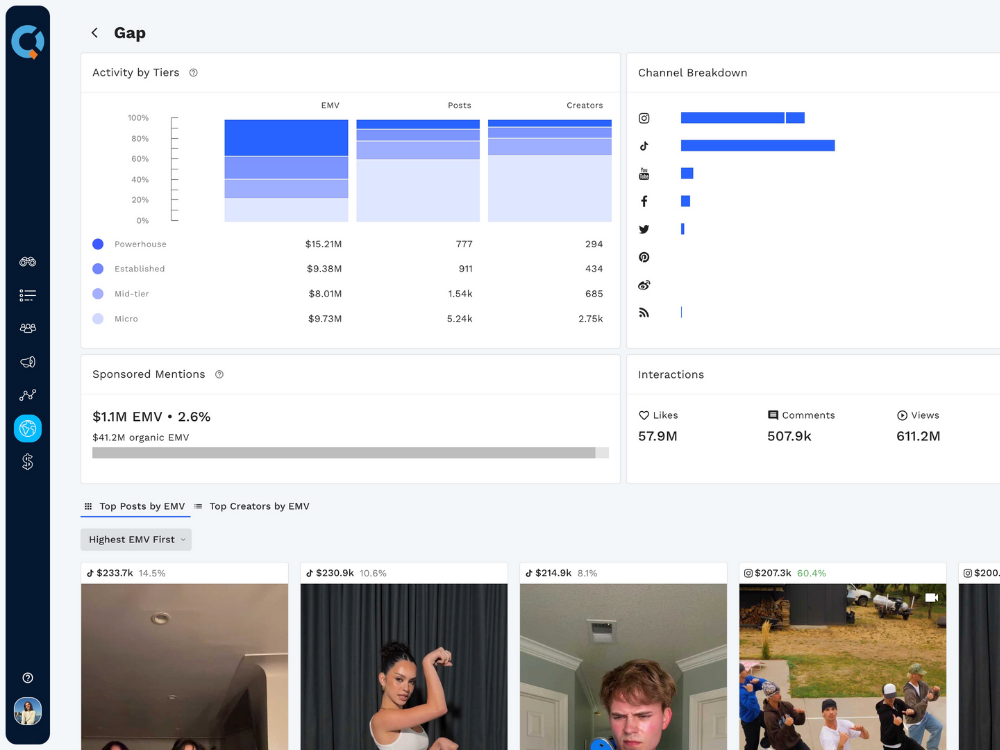
Task: Click the Micro tier legend label
Action: pos(126,319)
